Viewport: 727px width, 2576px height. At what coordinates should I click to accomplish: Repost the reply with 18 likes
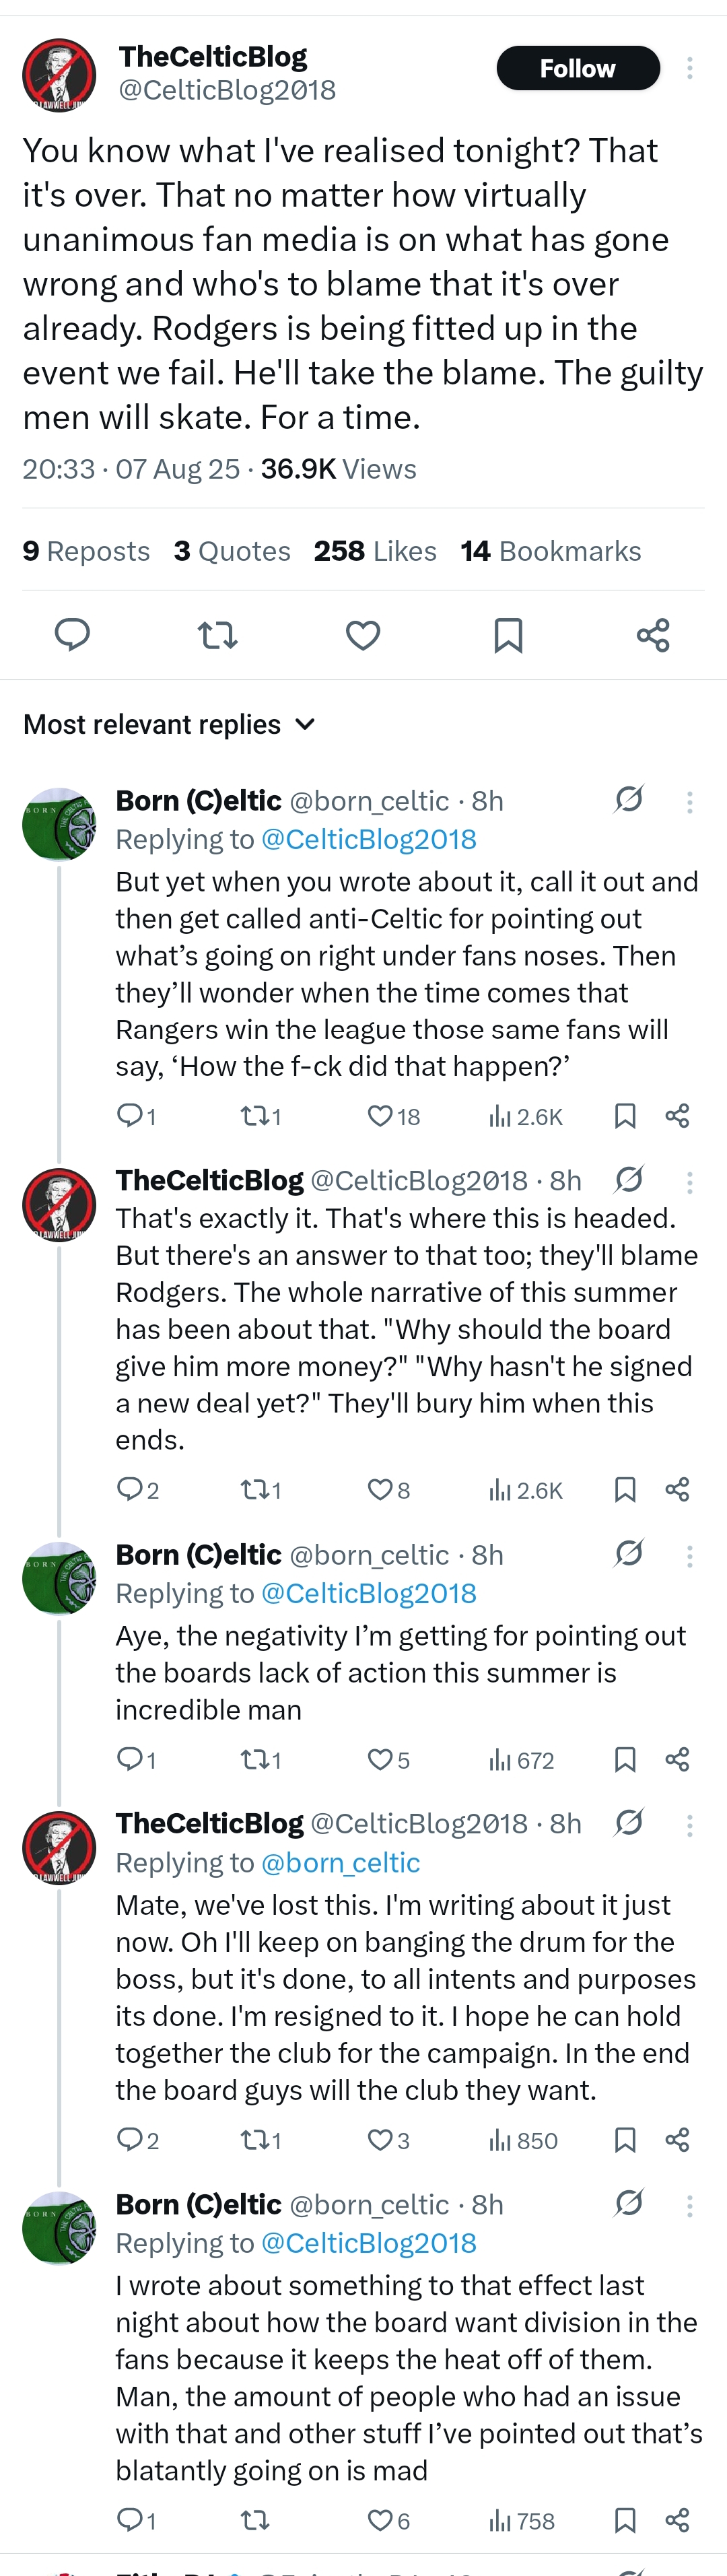pos(261,1116)
